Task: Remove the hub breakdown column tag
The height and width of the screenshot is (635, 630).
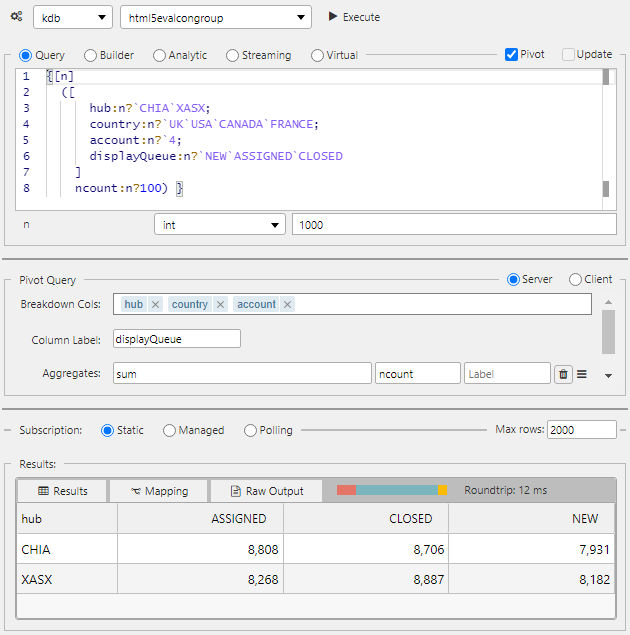Action: (155, 304)
